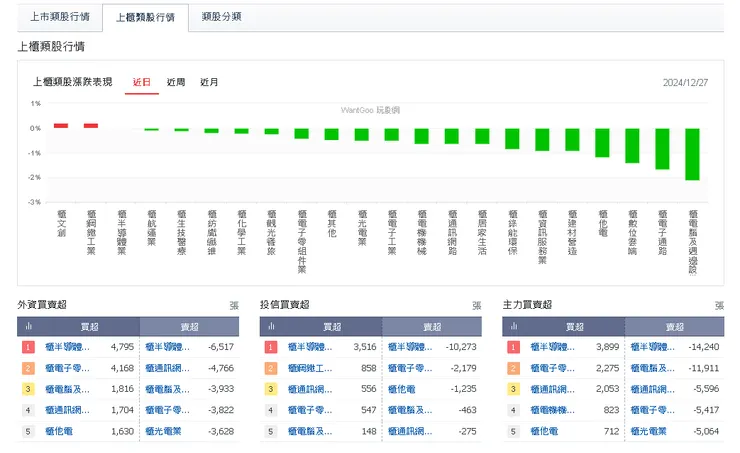Open 櫃半導體 link with -6,517 foreign sell

(x=168, y=347)
